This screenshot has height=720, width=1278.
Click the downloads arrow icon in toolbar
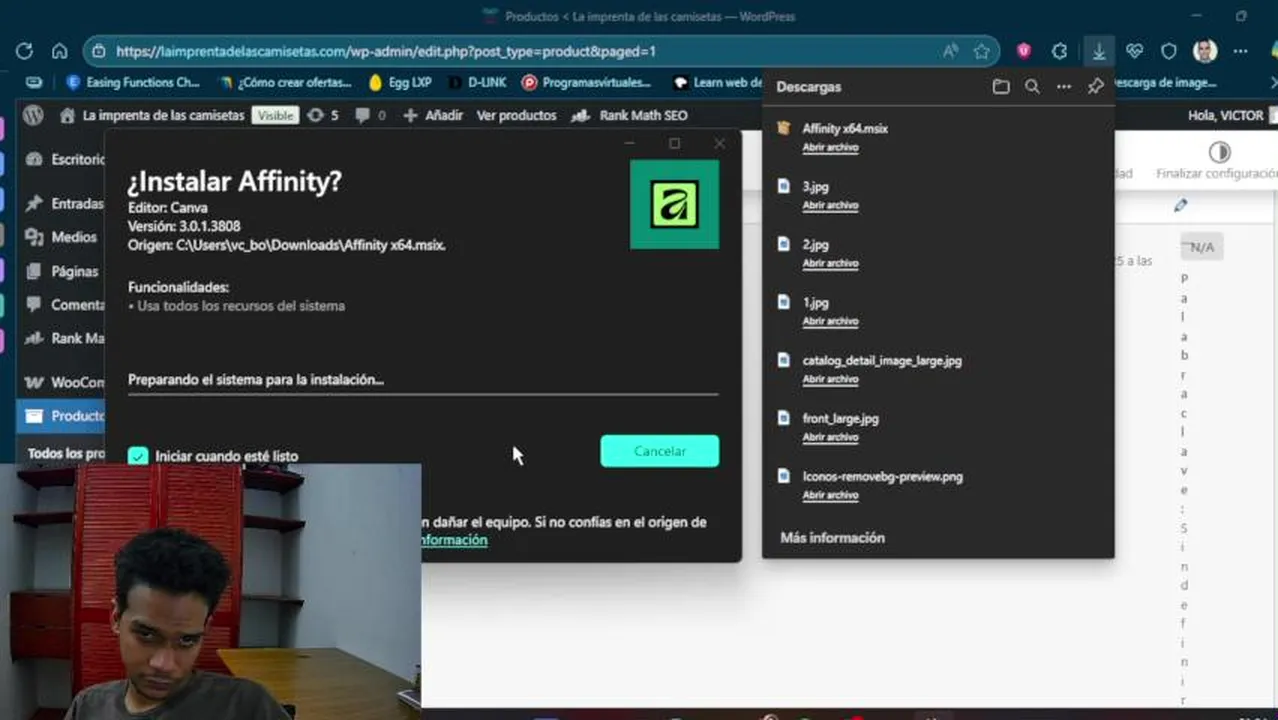tap(1098, 51)
